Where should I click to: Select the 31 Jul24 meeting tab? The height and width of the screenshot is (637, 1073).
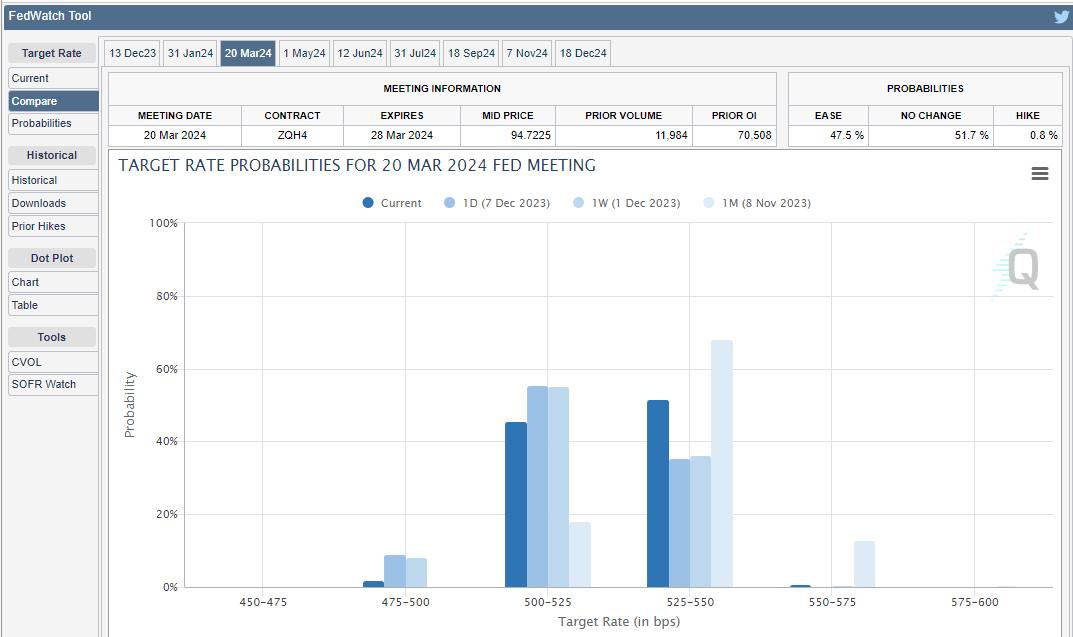coord(415,53)
